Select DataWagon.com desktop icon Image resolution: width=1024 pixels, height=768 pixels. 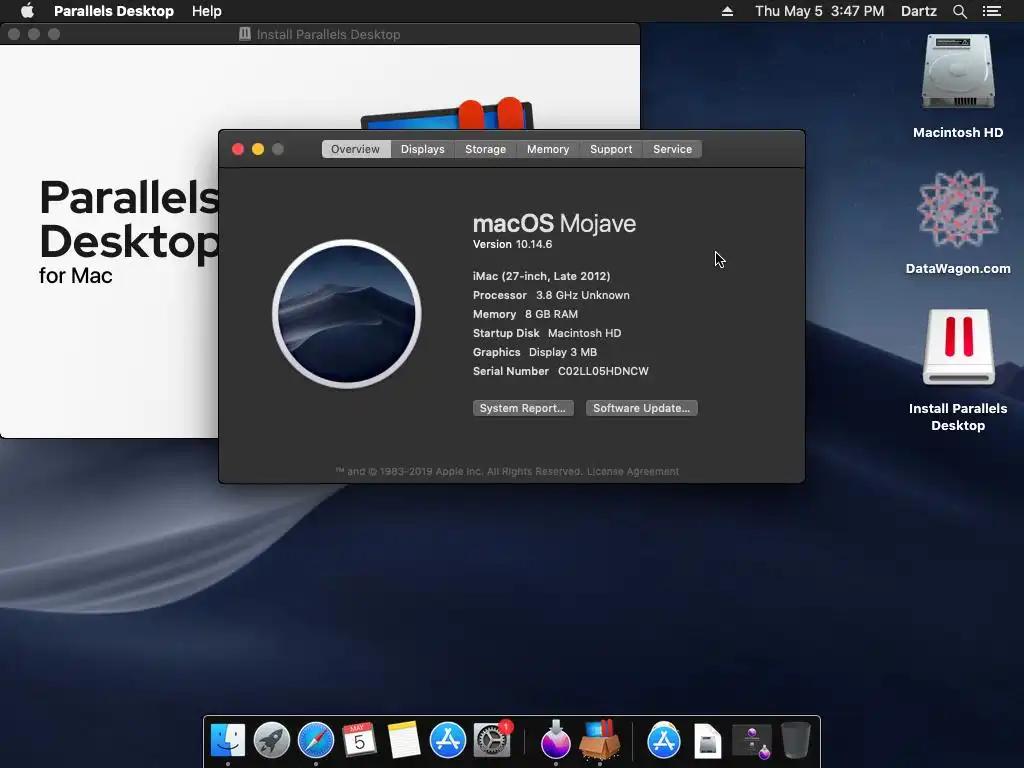(958, 209)
